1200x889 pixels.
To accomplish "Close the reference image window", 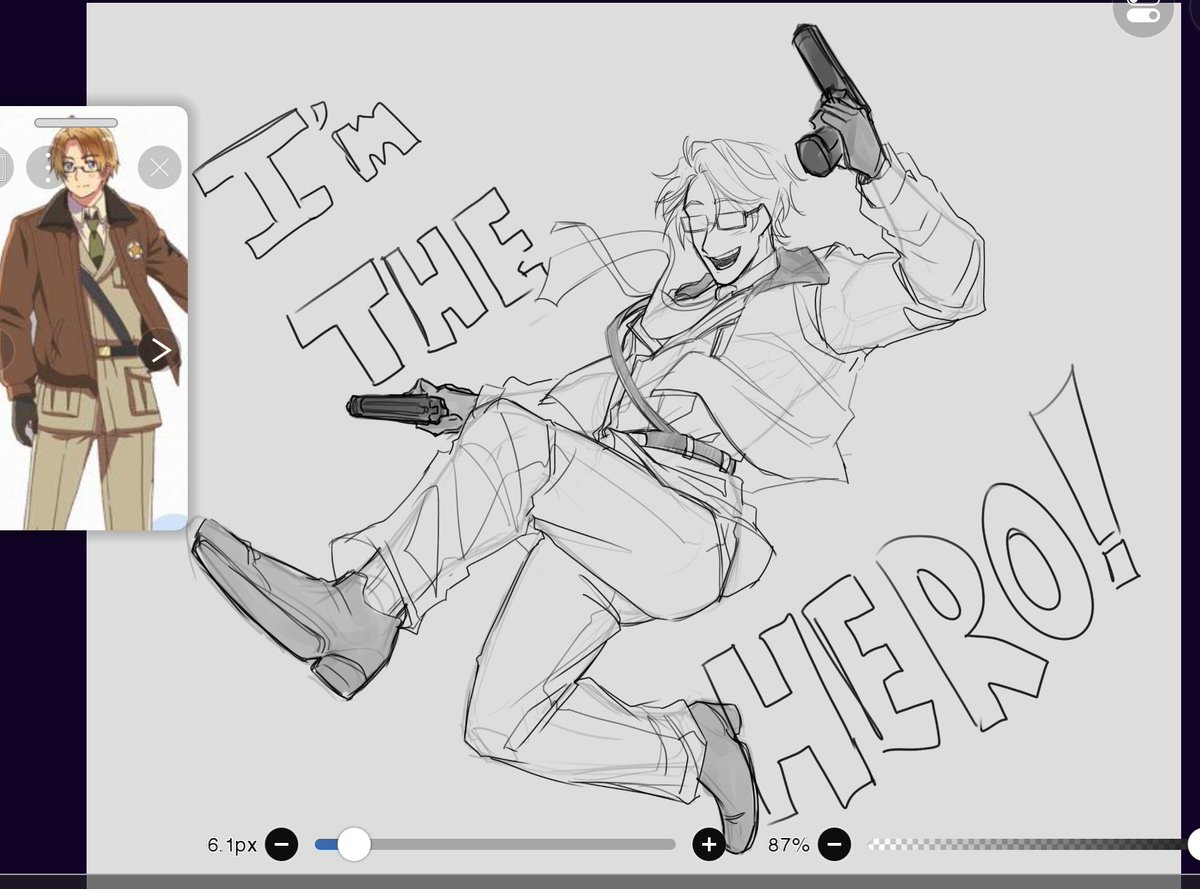I will (160, 167).
